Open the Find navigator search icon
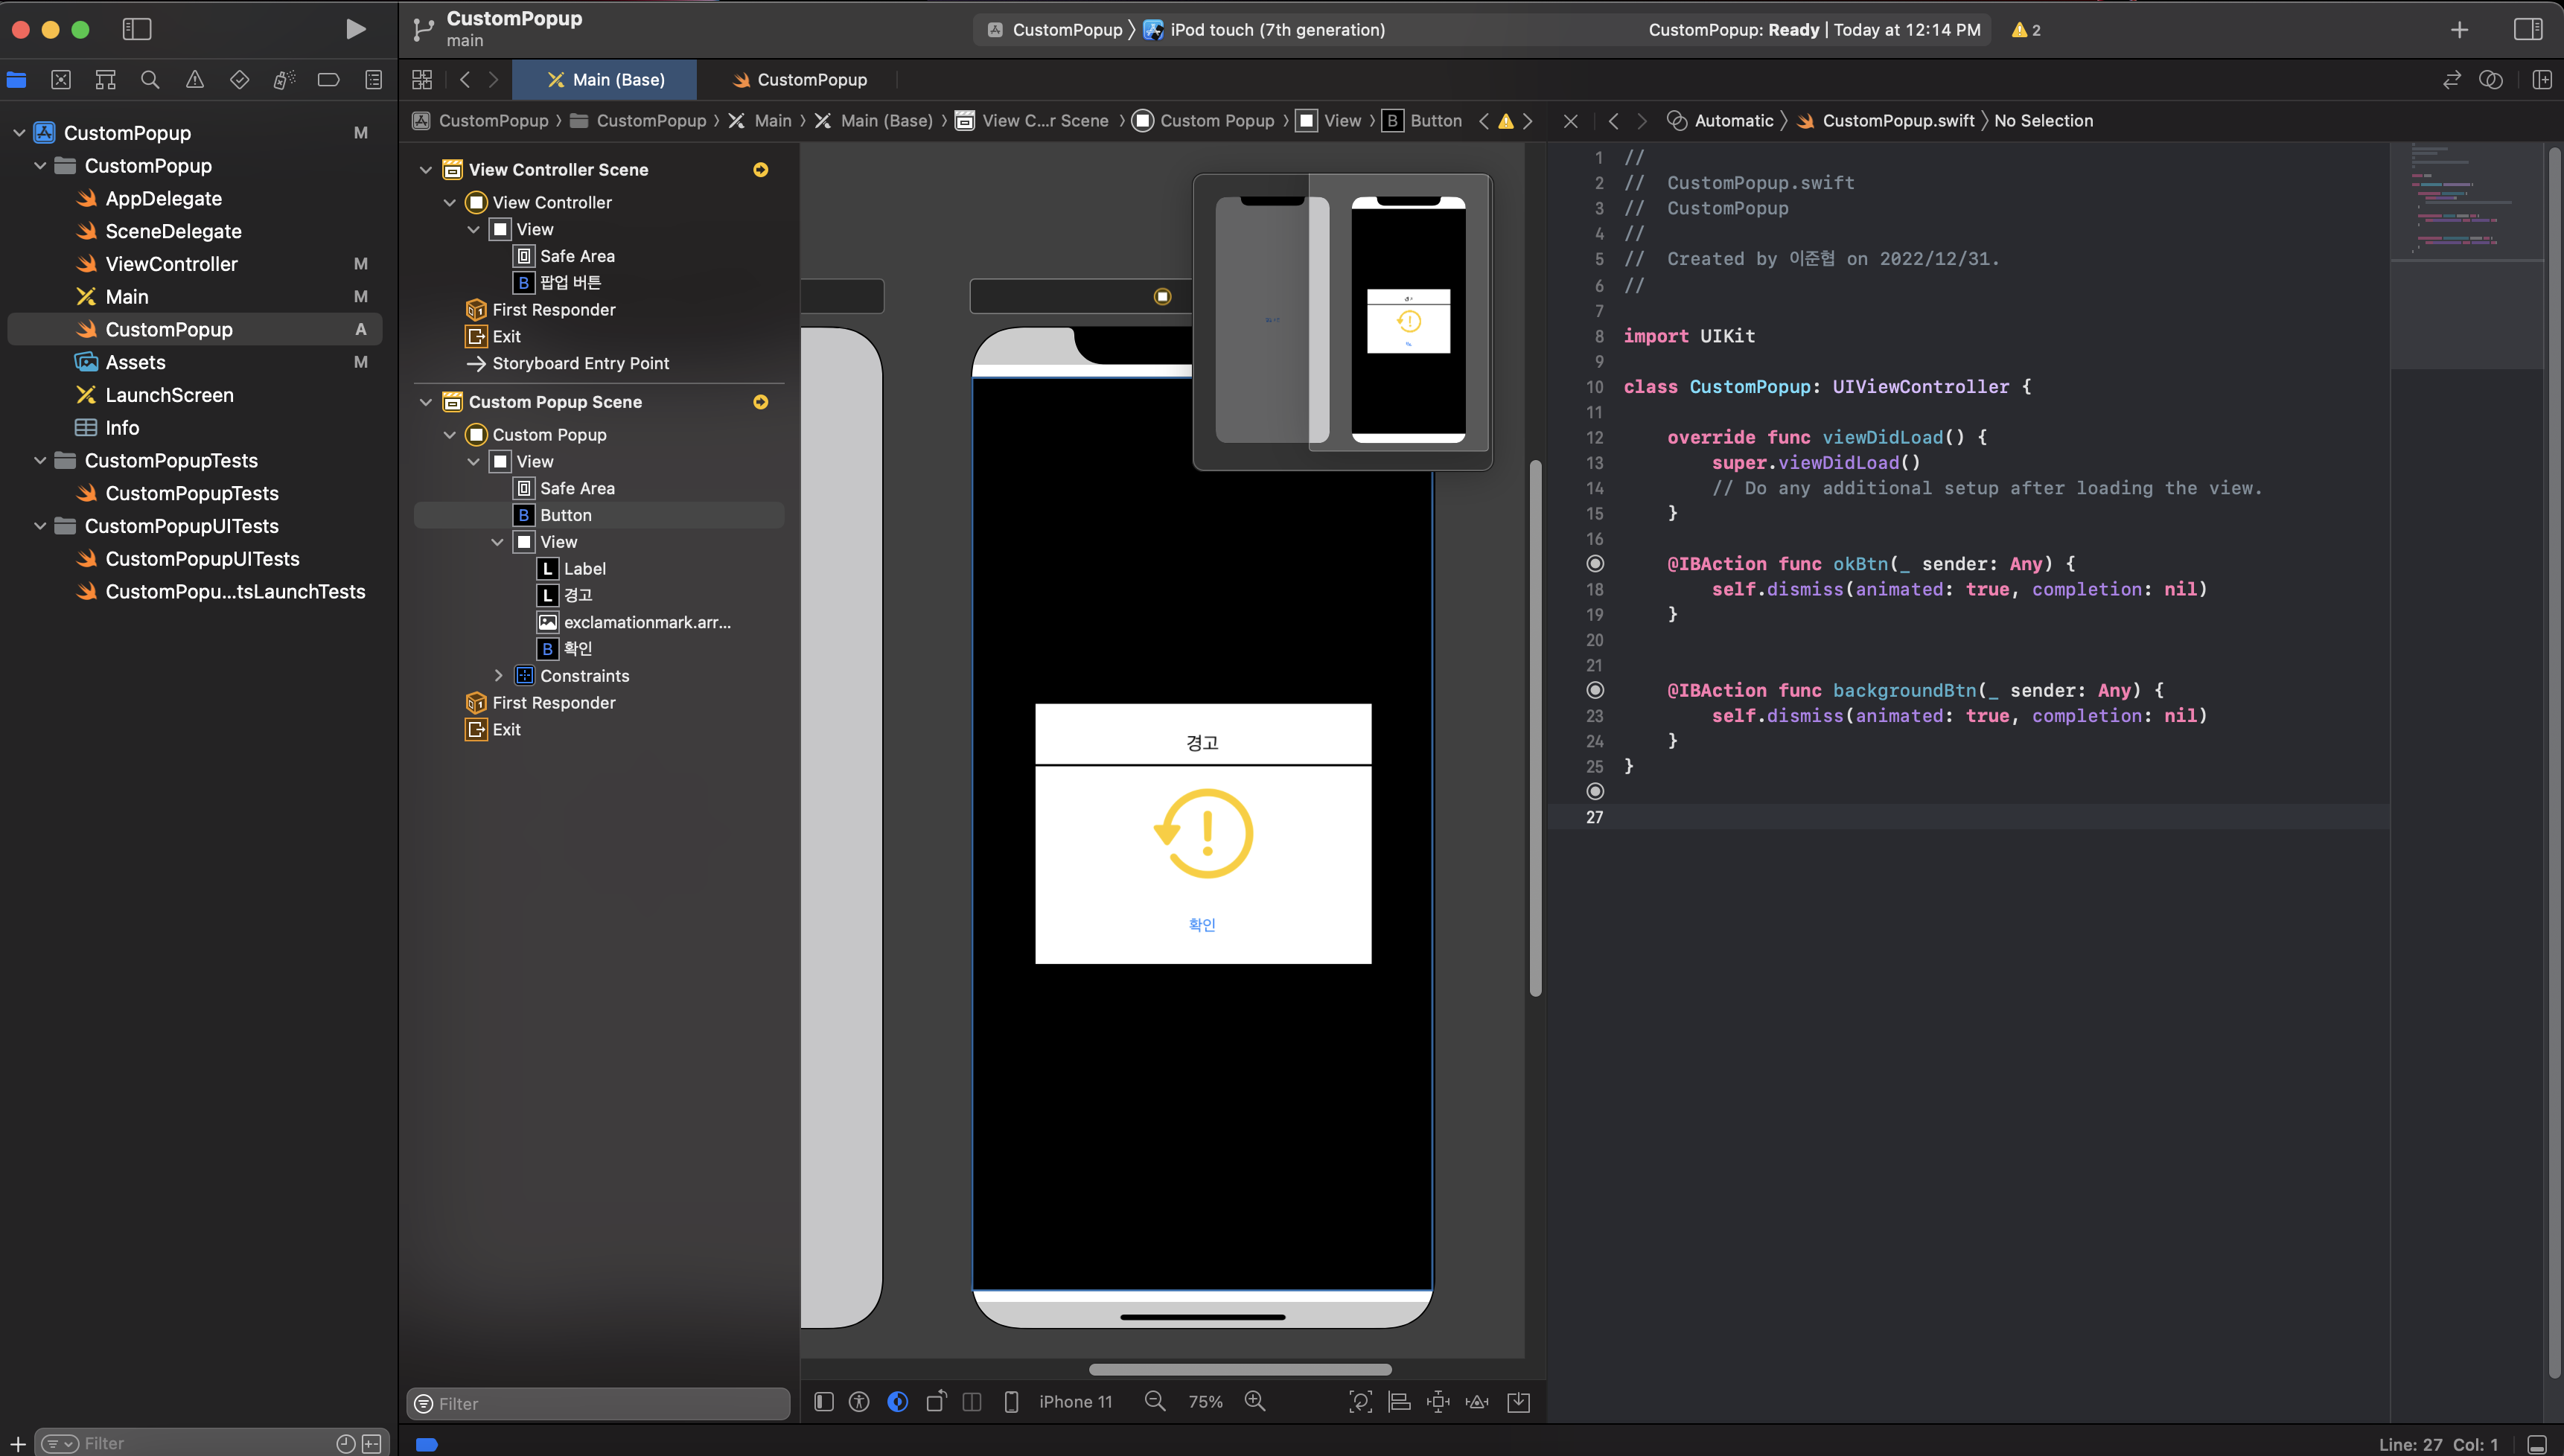 [x=150, y=80]
